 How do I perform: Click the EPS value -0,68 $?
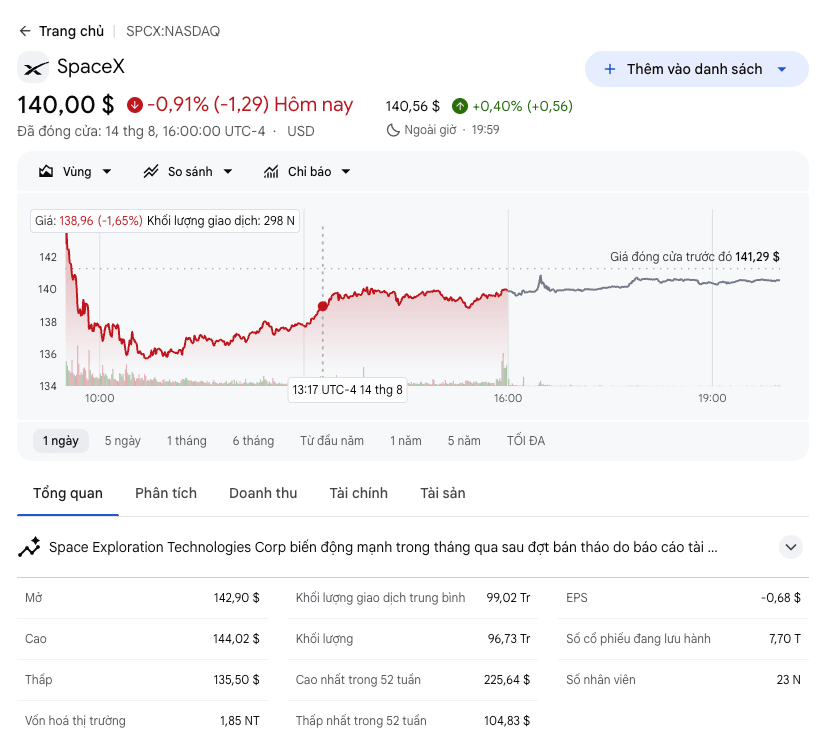[781, 597]
